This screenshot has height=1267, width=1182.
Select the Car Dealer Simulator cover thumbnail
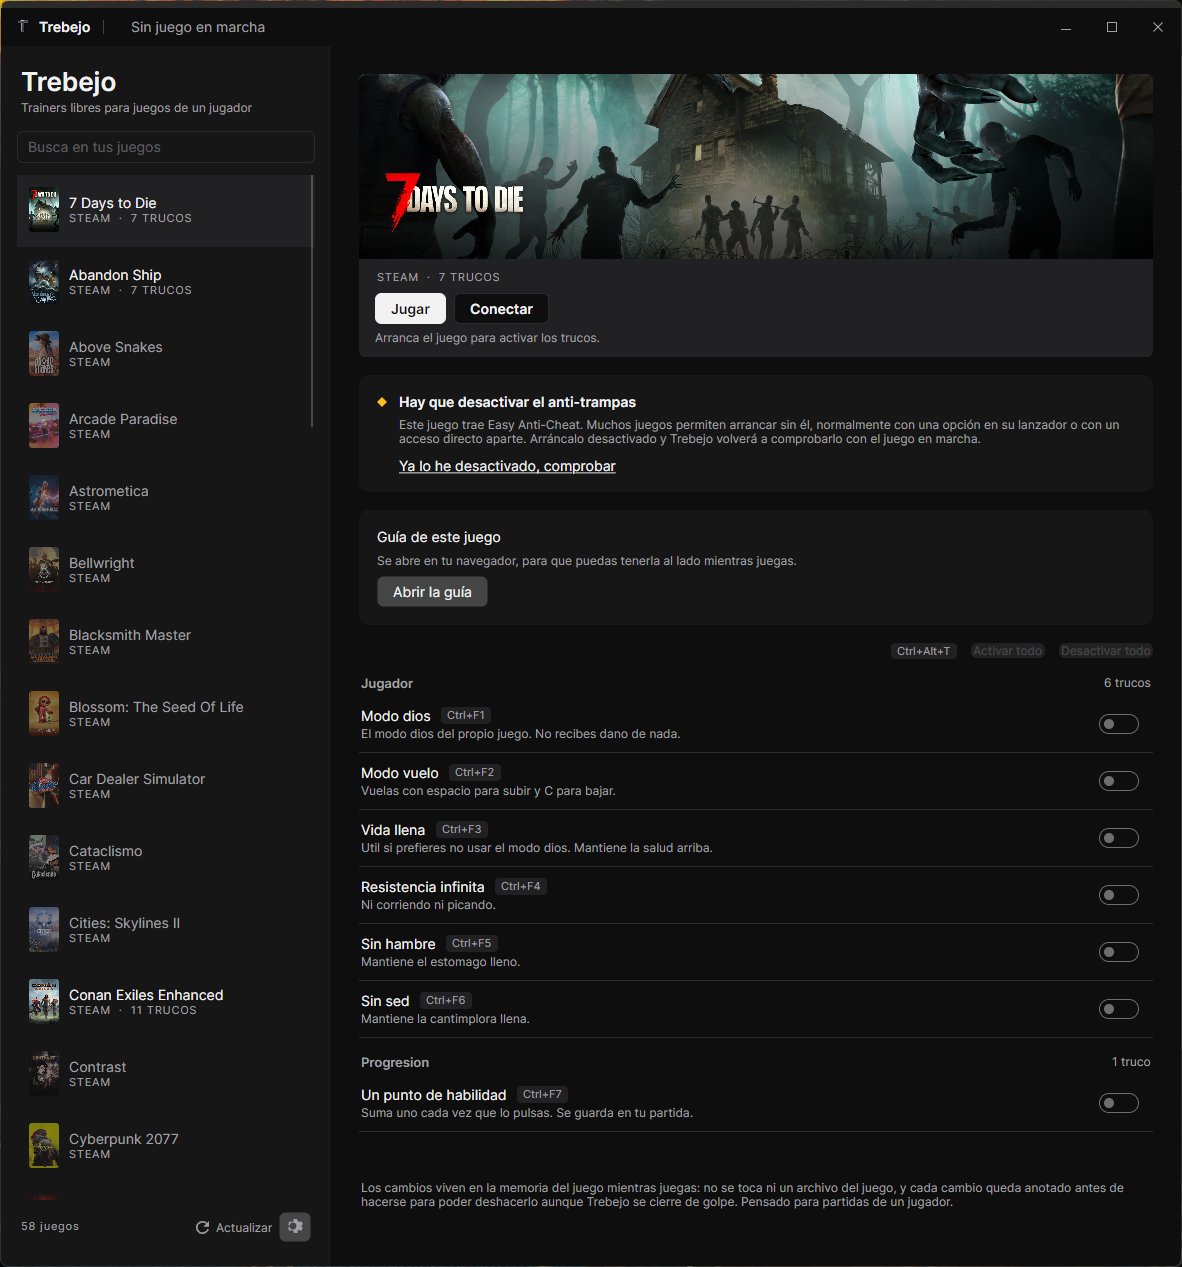coord(44,786)
